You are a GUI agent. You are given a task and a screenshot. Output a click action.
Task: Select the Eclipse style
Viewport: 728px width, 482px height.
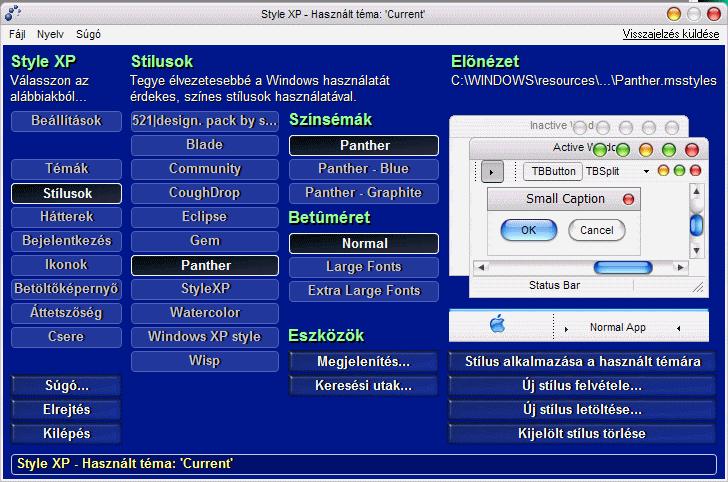click(205, 217)
